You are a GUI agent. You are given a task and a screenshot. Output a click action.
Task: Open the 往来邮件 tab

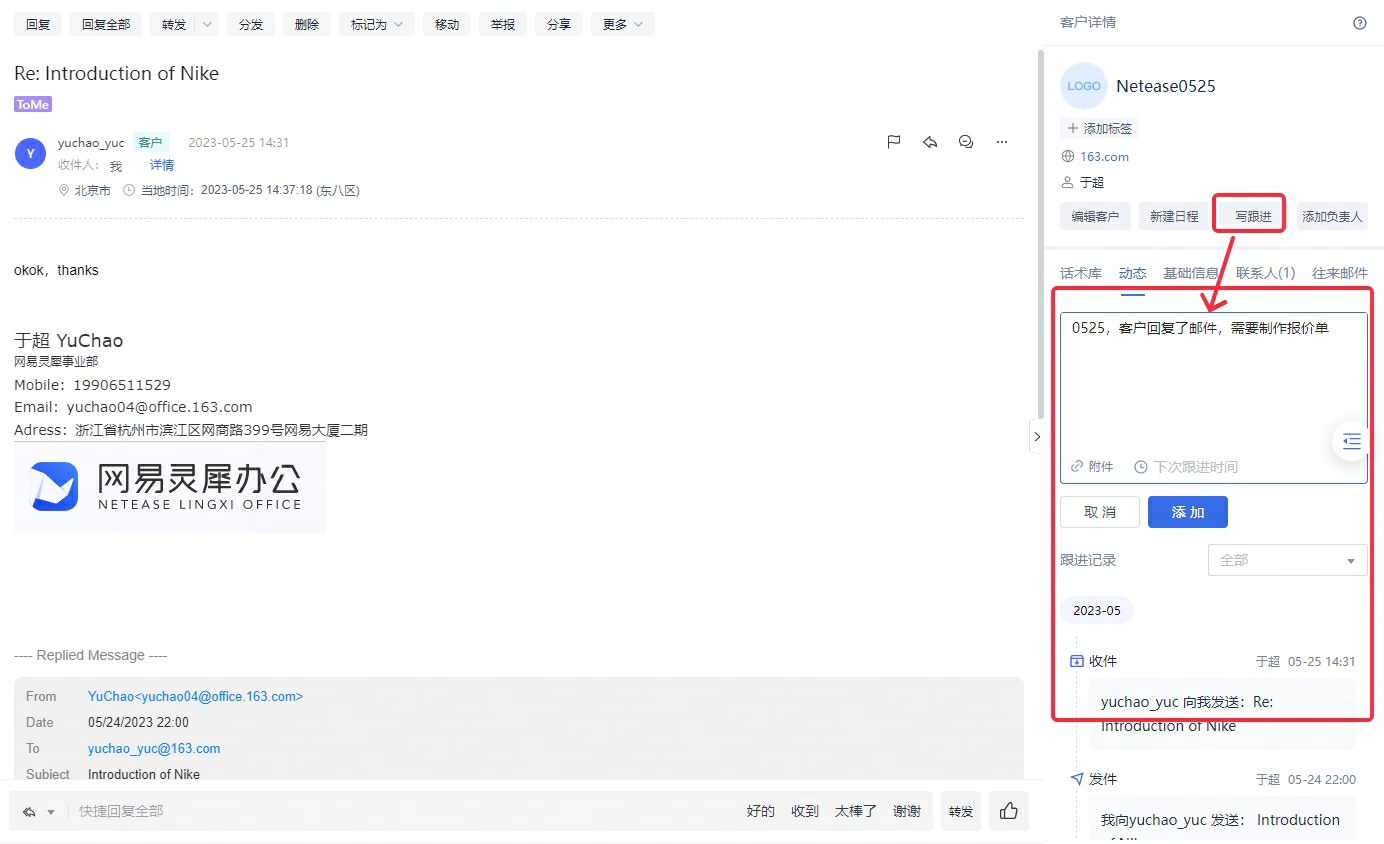1340,273
